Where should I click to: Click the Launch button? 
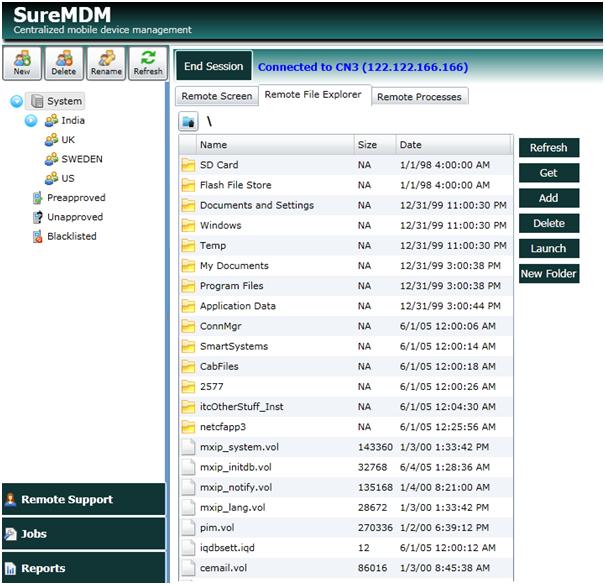coord(549,249)
